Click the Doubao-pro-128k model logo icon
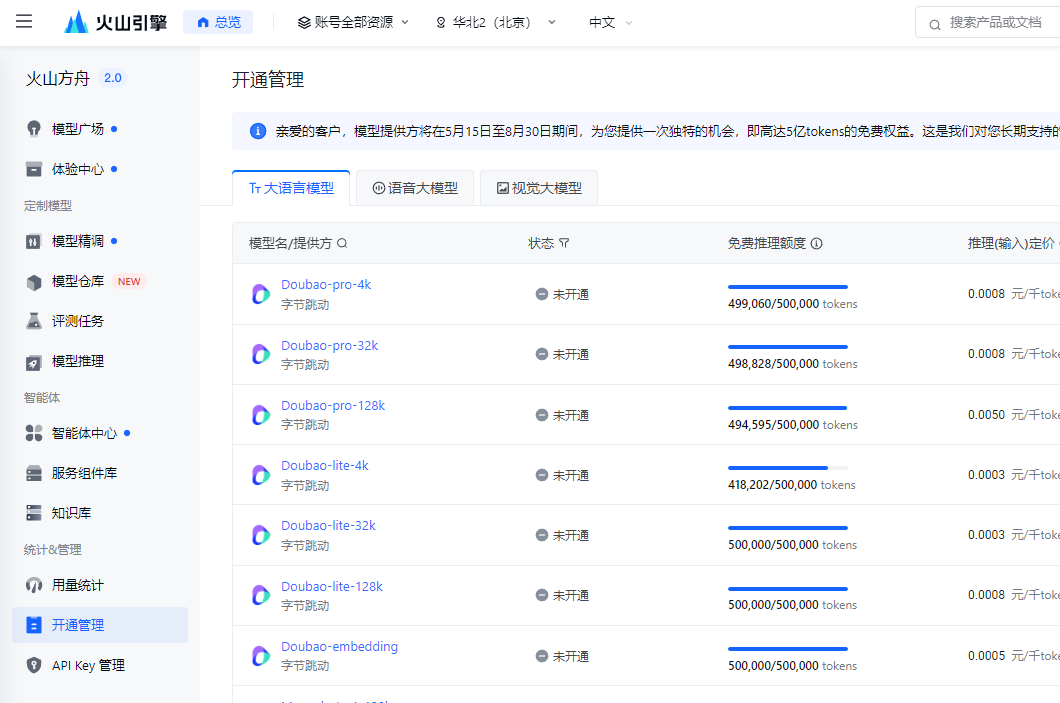Image resolution: width=1060 pixels, height=703 pixels. (261, 414)
